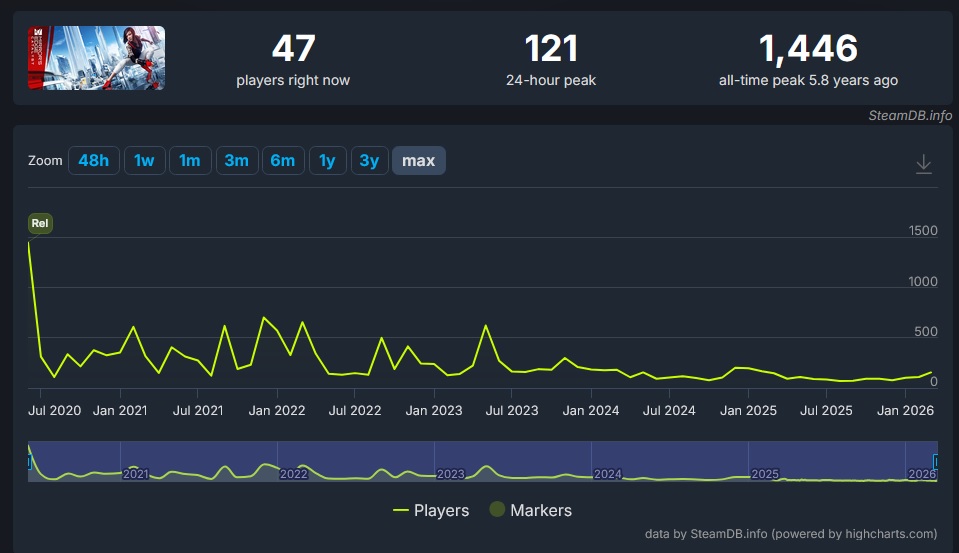959x553 pixels.
Task: Click the 1000 y-axis label
Action: pos(923,281)
